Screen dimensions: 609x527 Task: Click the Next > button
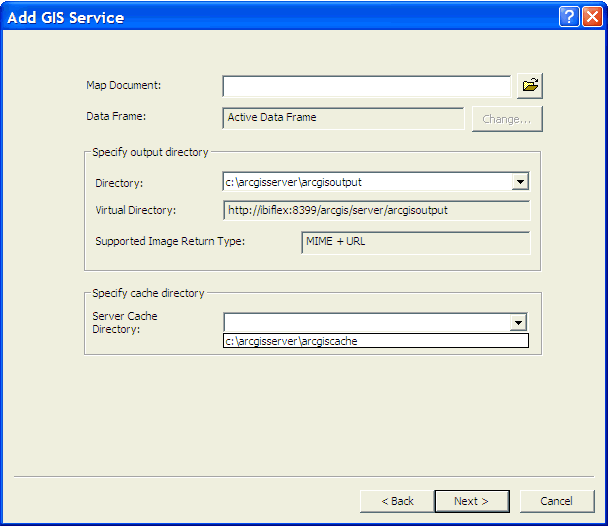(471, 501)
